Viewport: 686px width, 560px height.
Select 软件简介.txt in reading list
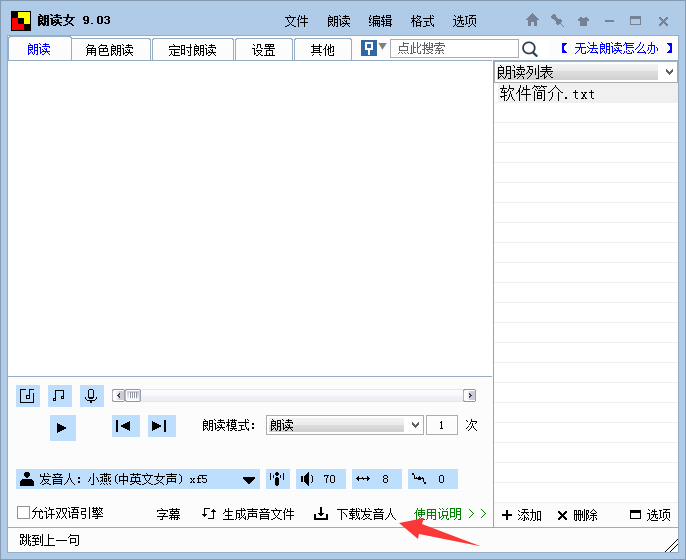point(586,94)
